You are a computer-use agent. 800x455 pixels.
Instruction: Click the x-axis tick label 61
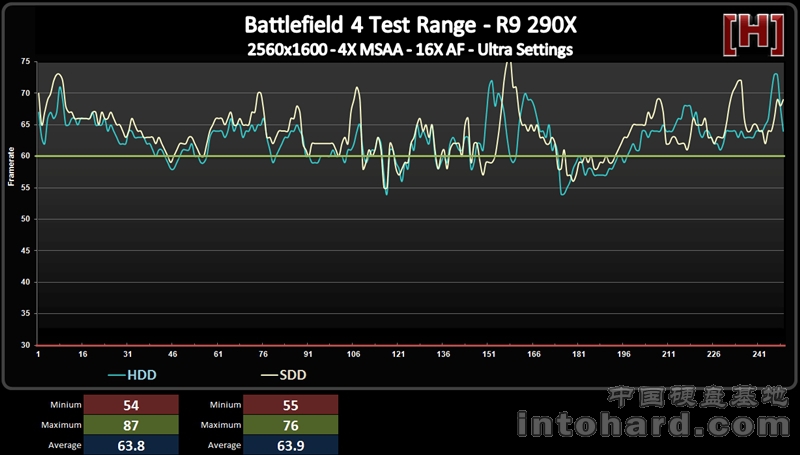coord(218,354)
